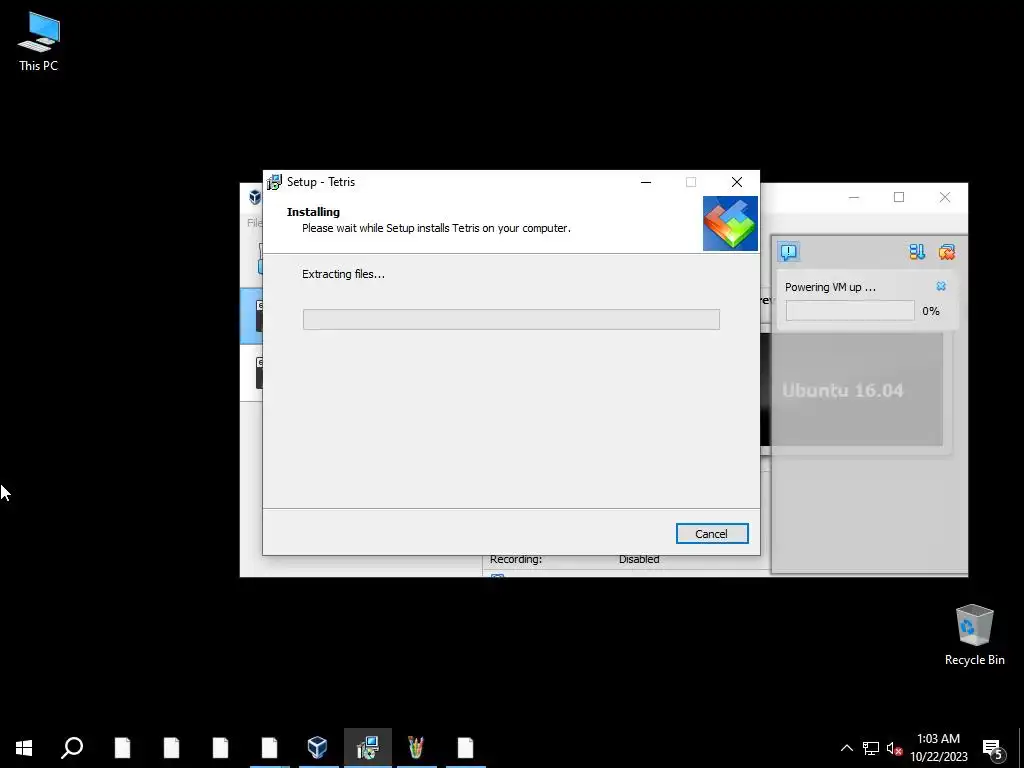This screenshot has width=1024, height=768.
Task: Minimize the VirtualBox Manager window
Action: coord(854,197)
